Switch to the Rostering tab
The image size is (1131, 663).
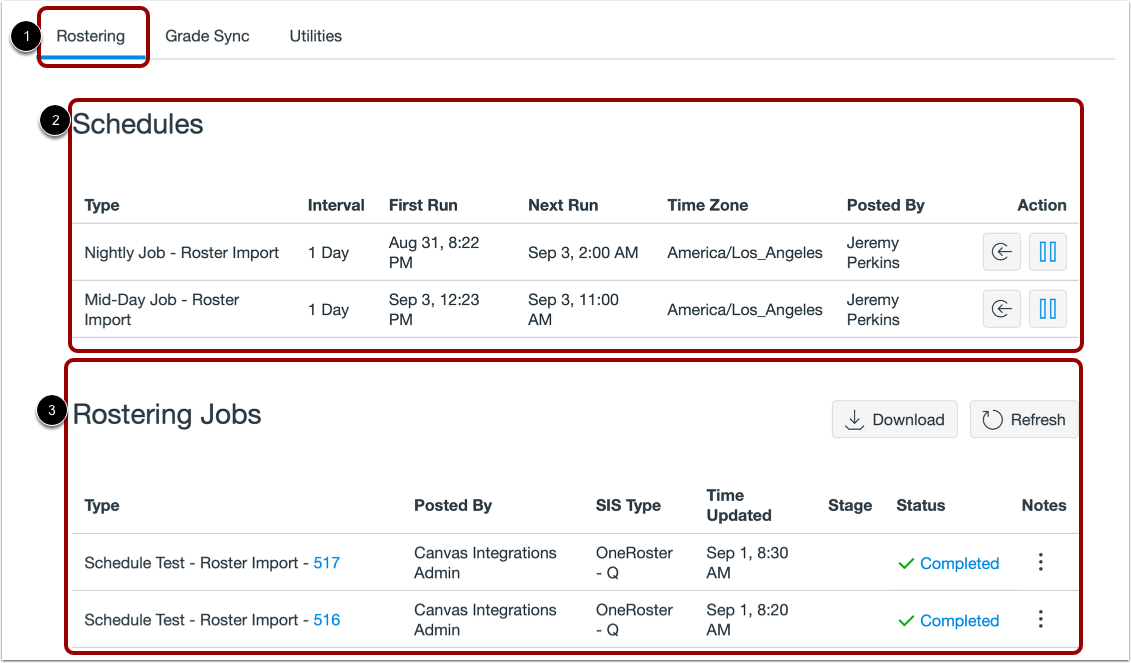tap(91, 36)
